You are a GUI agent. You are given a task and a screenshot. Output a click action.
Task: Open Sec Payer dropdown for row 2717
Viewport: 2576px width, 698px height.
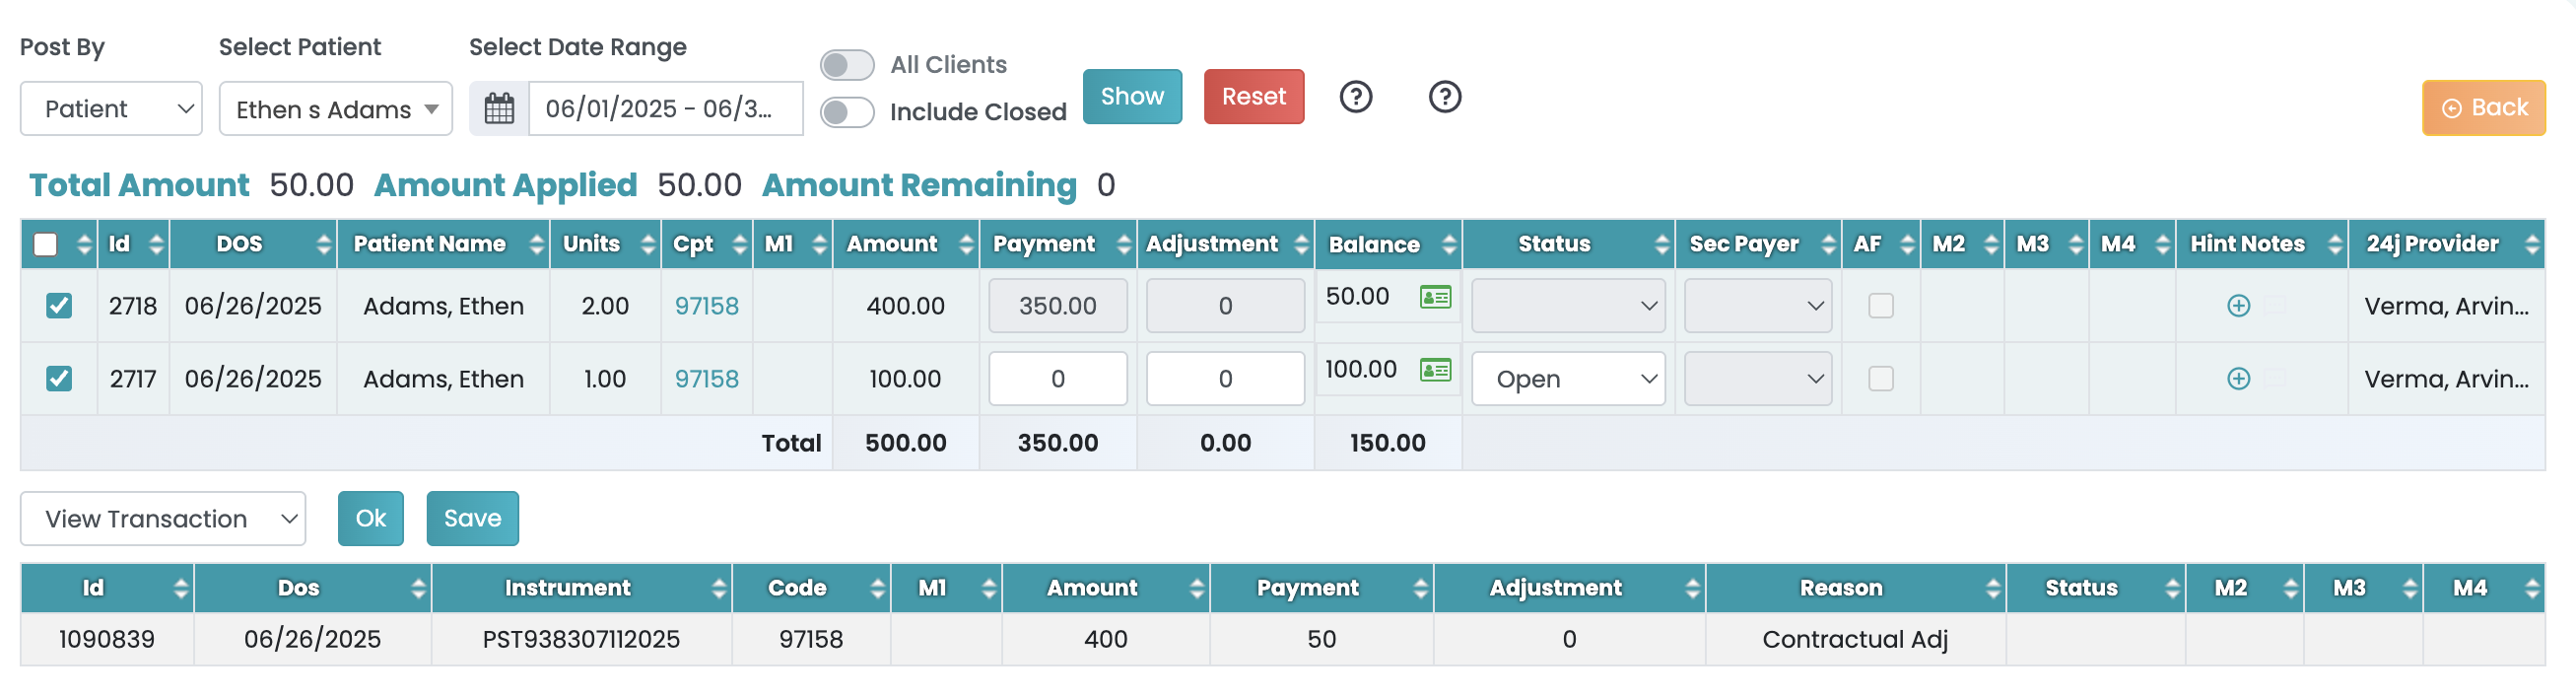tap(1758, 379)
